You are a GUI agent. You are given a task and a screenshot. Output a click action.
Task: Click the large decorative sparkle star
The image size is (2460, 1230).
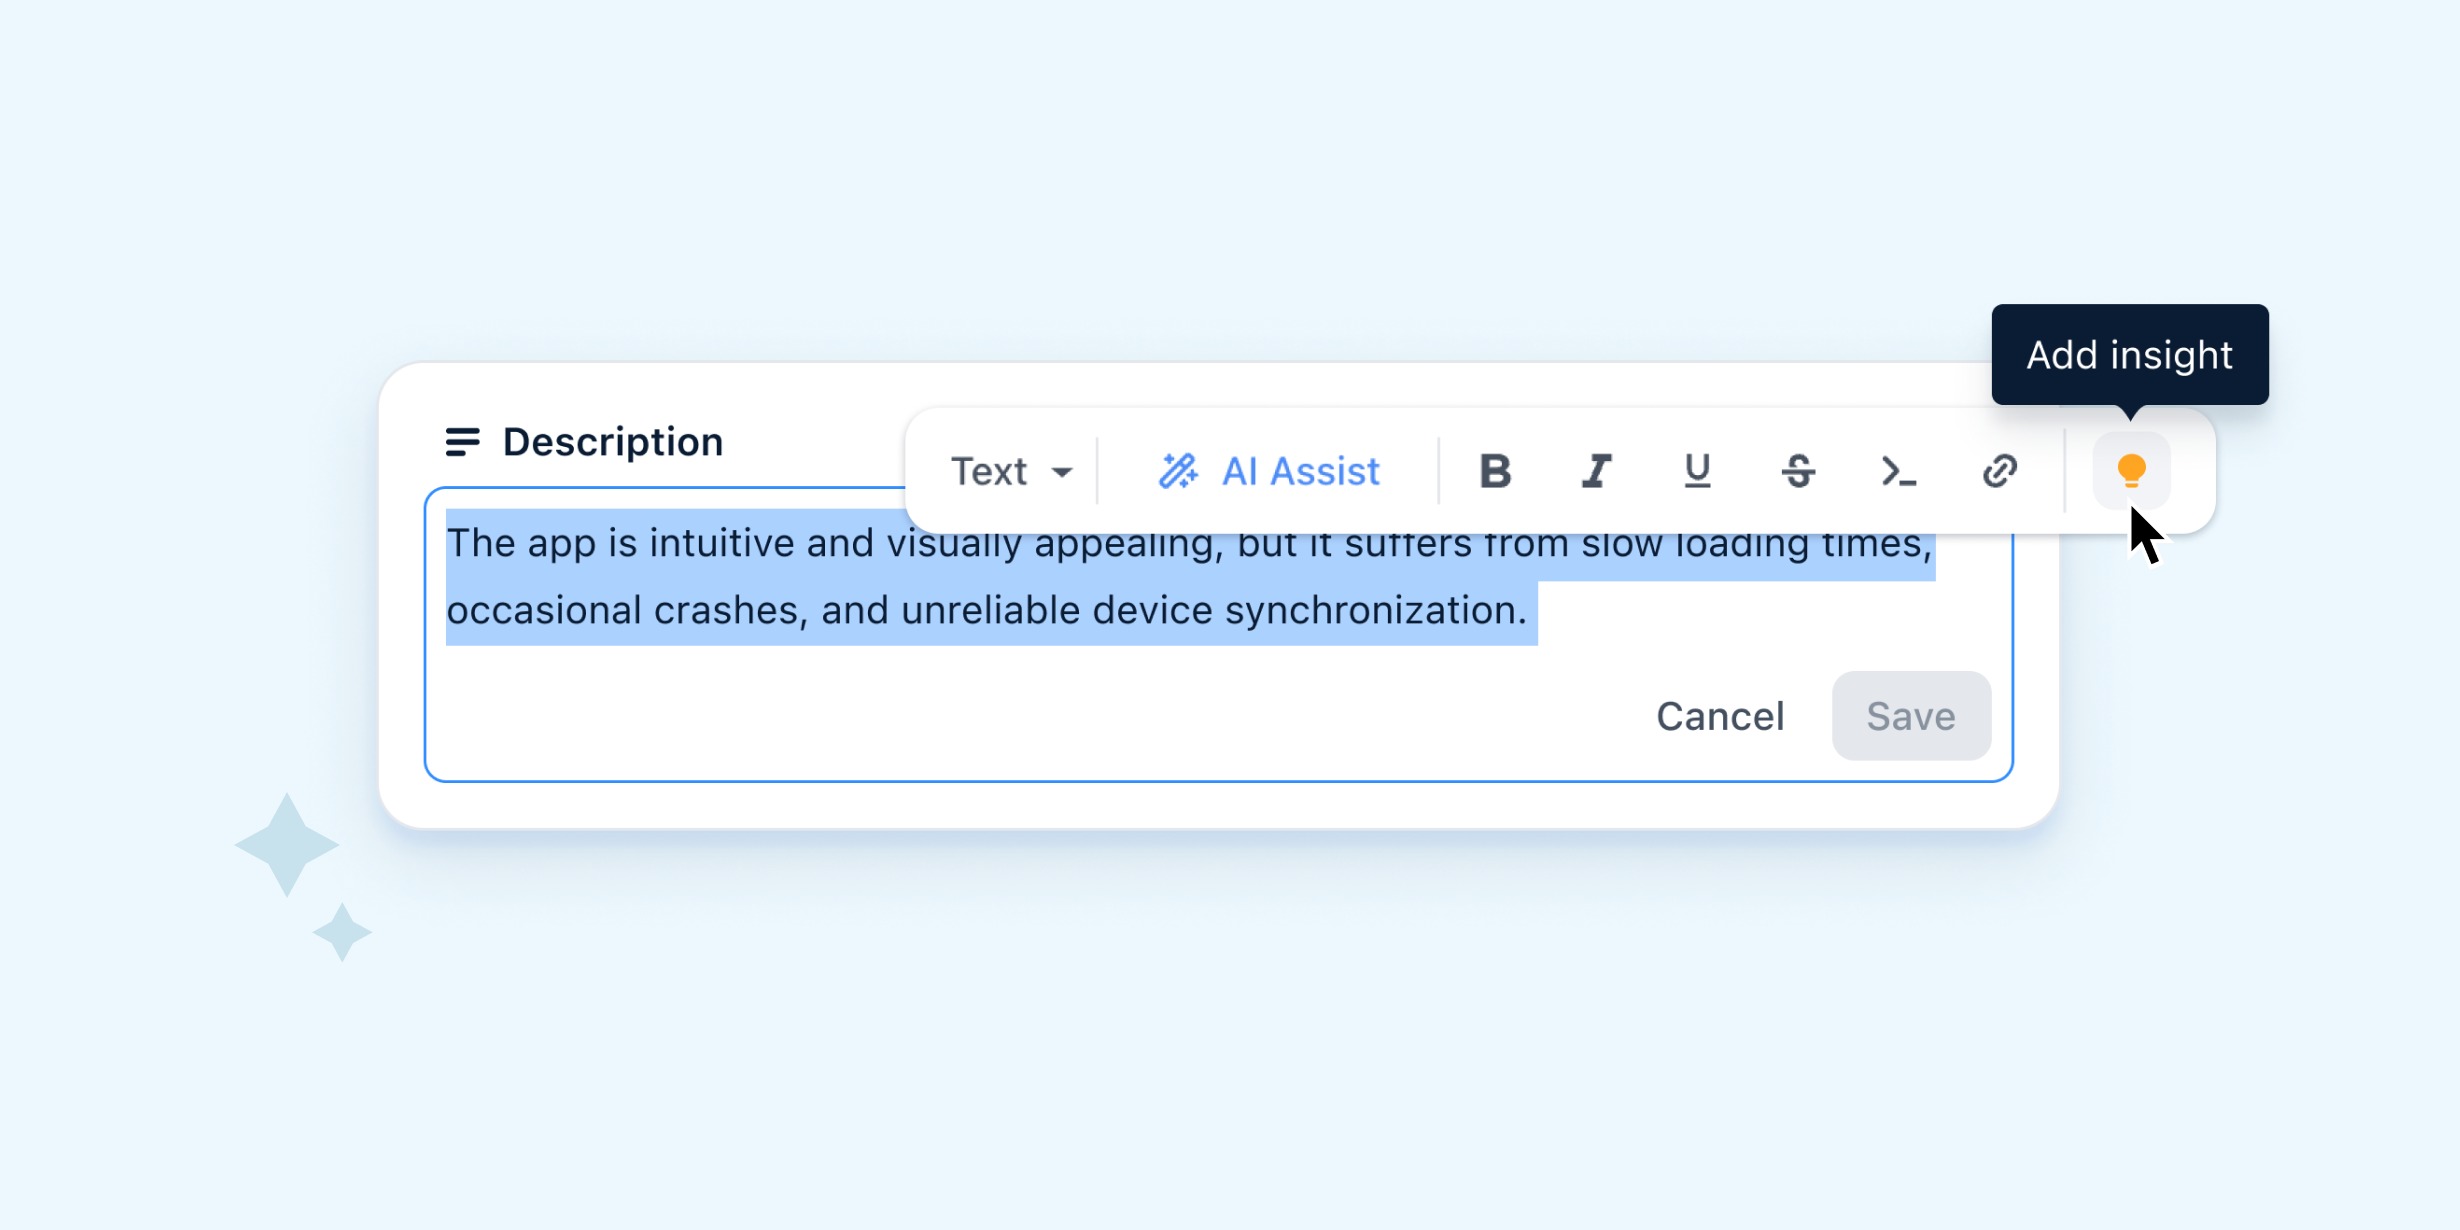pos(287,845)
